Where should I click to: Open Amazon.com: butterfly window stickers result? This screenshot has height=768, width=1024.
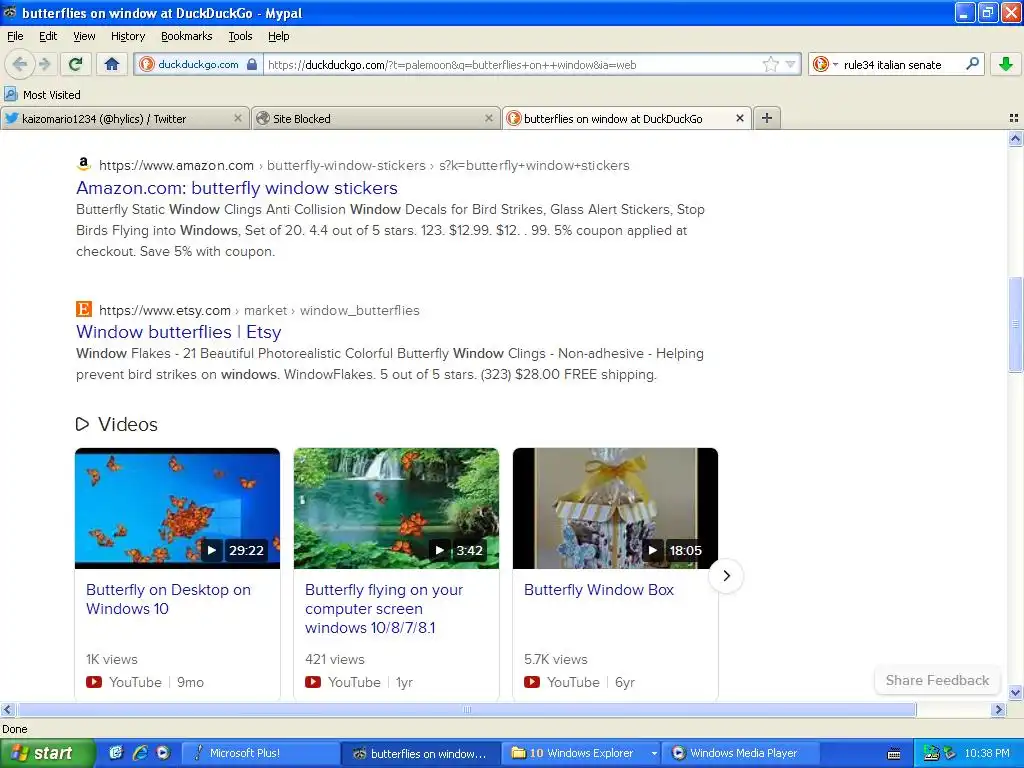236,188
